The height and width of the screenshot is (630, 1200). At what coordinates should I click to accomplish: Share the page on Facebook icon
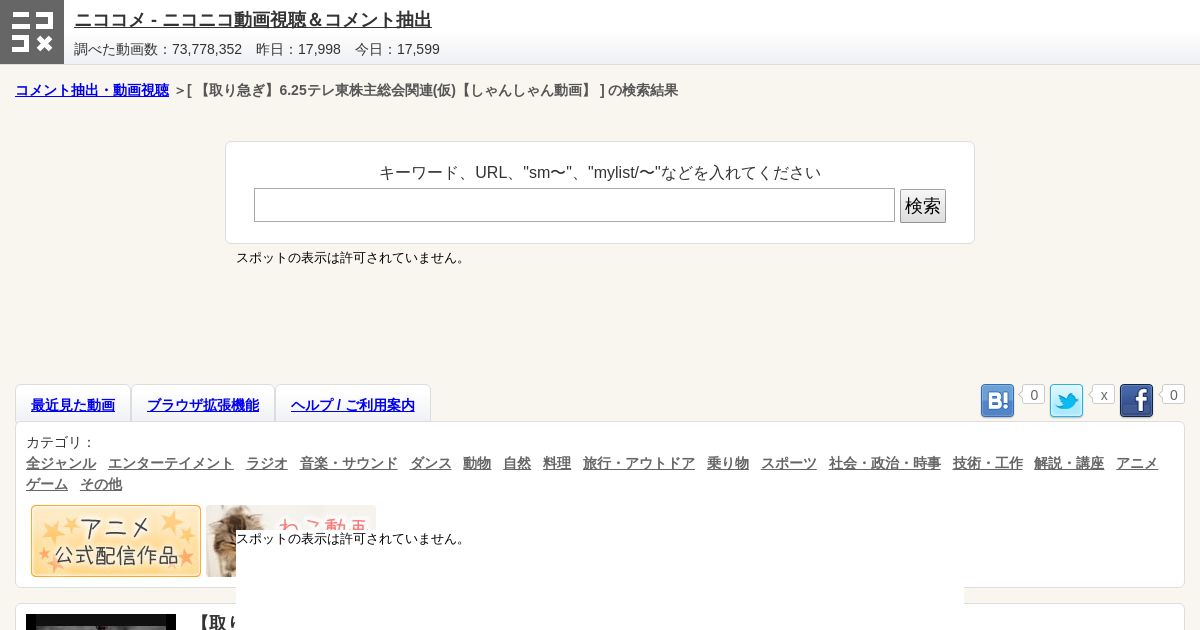(1136, 401)
